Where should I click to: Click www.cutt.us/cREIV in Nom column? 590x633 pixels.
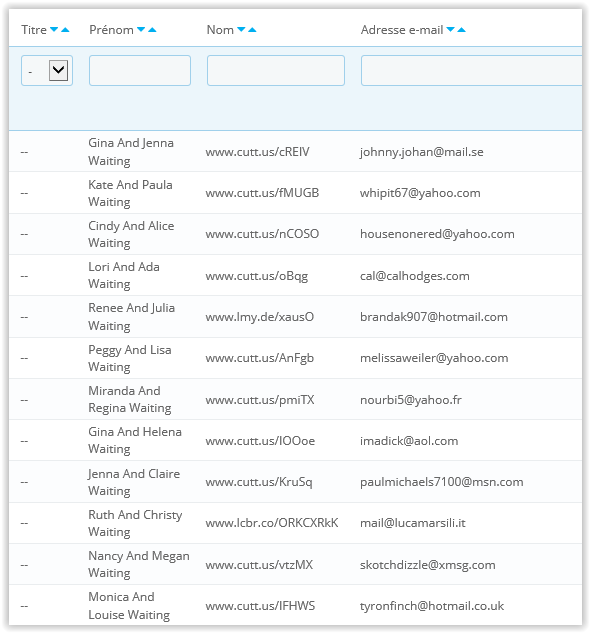click(x=257, y=152)
